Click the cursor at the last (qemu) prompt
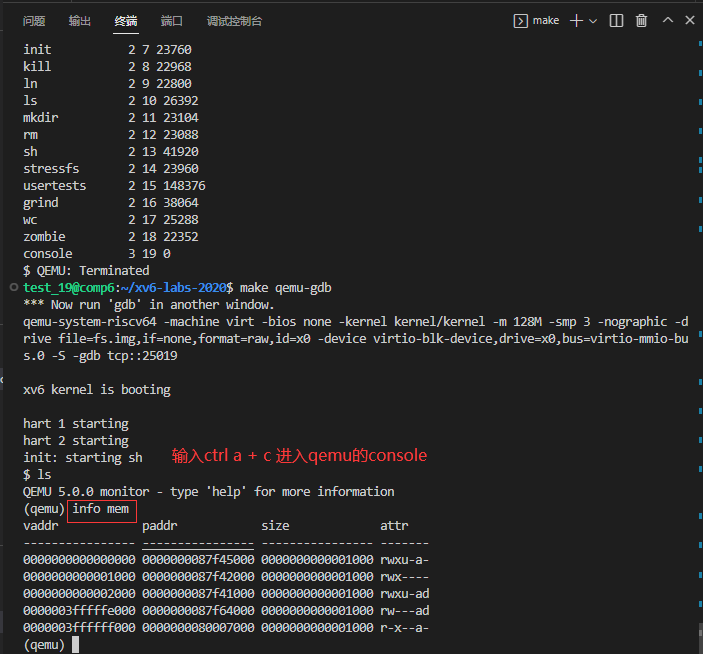 tap(74, 645)
